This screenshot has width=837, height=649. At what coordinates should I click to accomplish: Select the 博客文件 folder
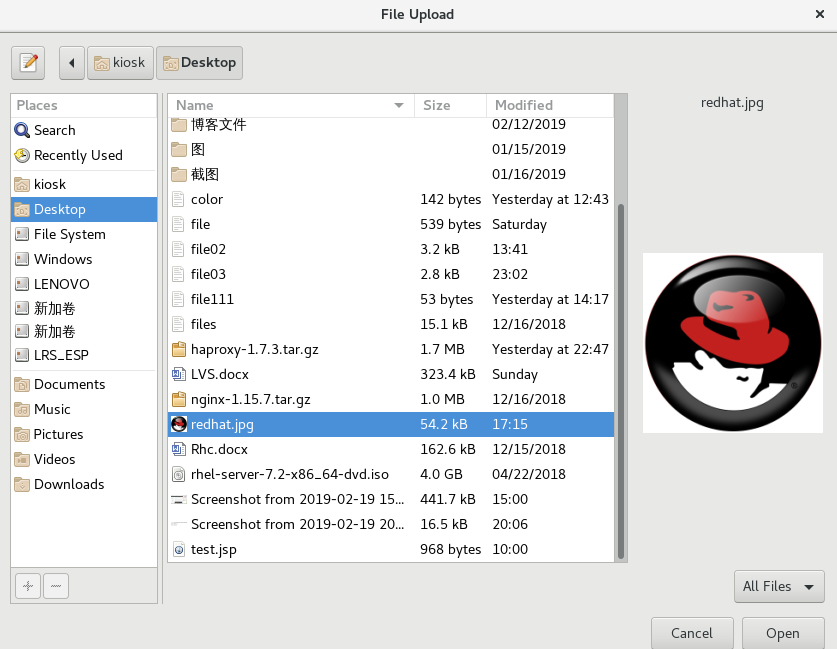(391, 125)
